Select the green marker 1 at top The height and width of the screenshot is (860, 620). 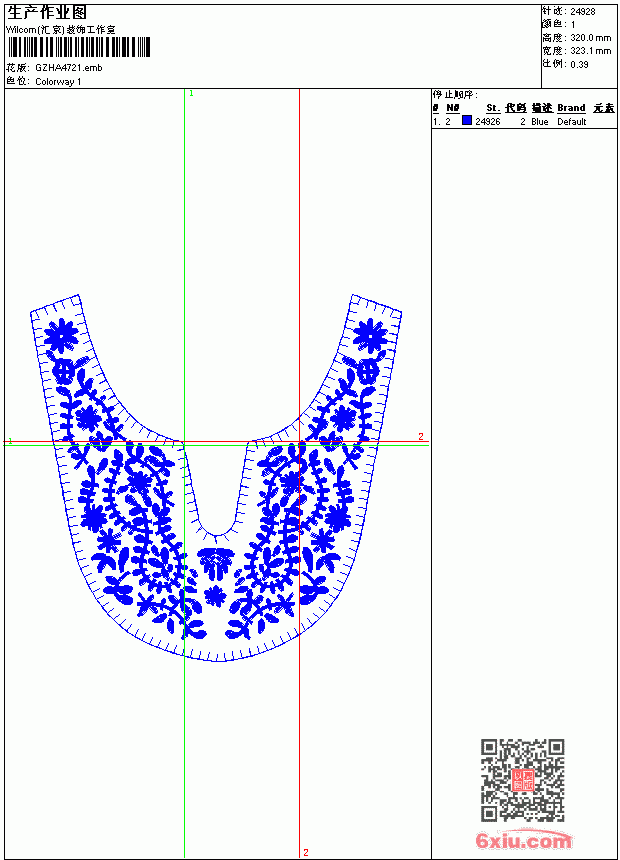pyautogui.click(x=191, y=94)
